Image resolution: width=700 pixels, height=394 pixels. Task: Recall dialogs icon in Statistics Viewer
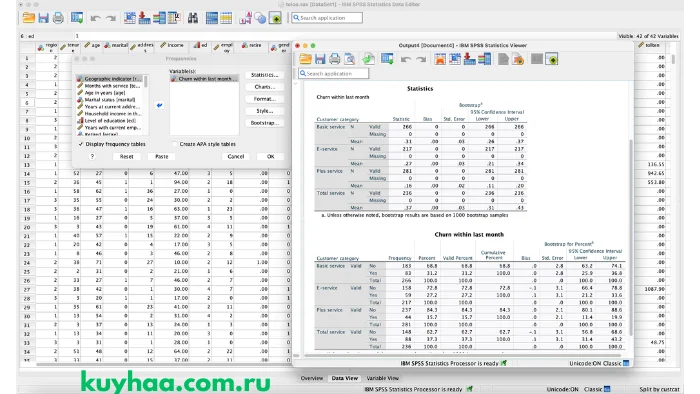[387, 59]
